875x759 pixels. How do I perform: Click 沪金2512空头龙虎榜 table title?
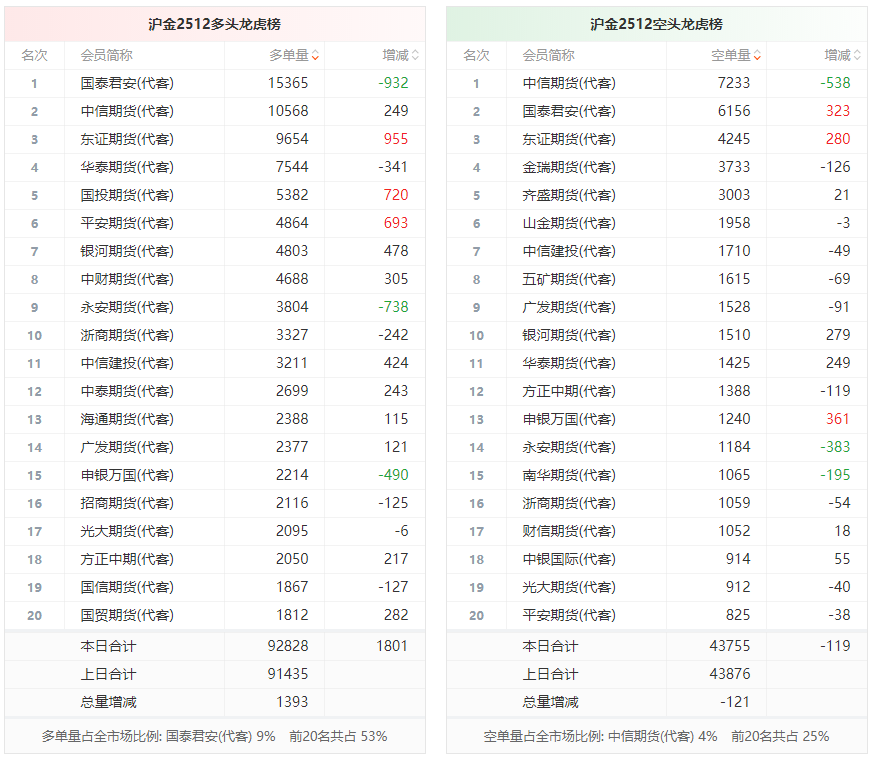coord(656,24)
